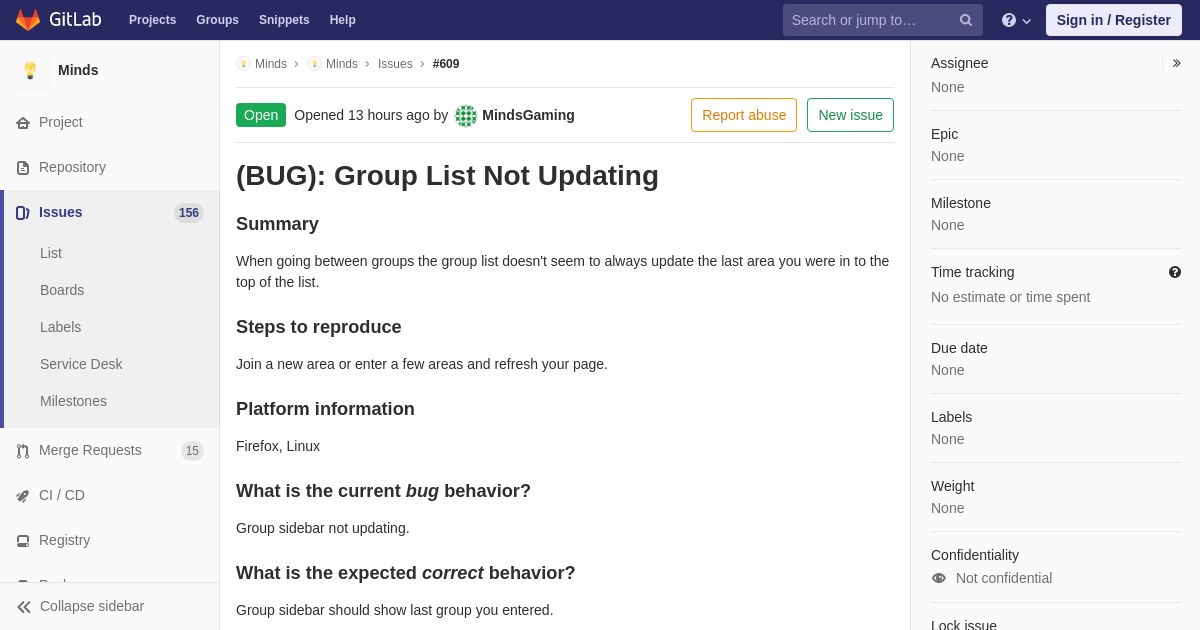Click the Search or jump to field
The image size is (1200, 630).
tap(883, 20)
